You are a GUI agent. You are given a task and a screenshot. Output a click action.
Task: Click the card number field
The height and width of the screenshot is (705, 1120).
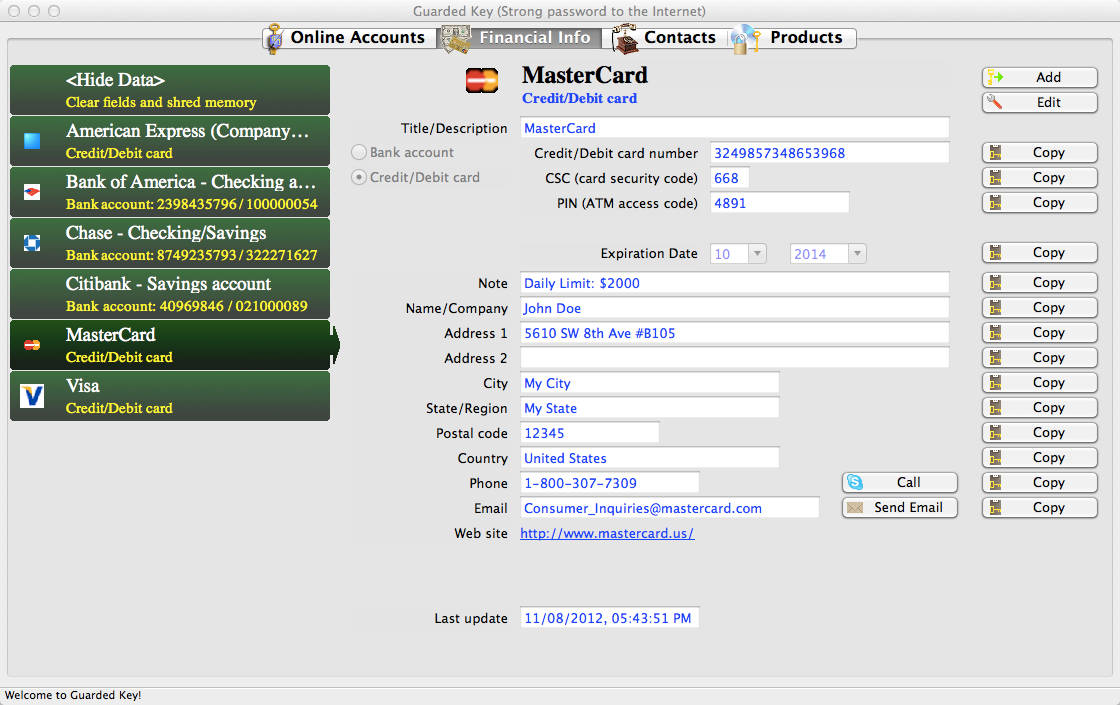pyautogui.click(x=829, y=153)
